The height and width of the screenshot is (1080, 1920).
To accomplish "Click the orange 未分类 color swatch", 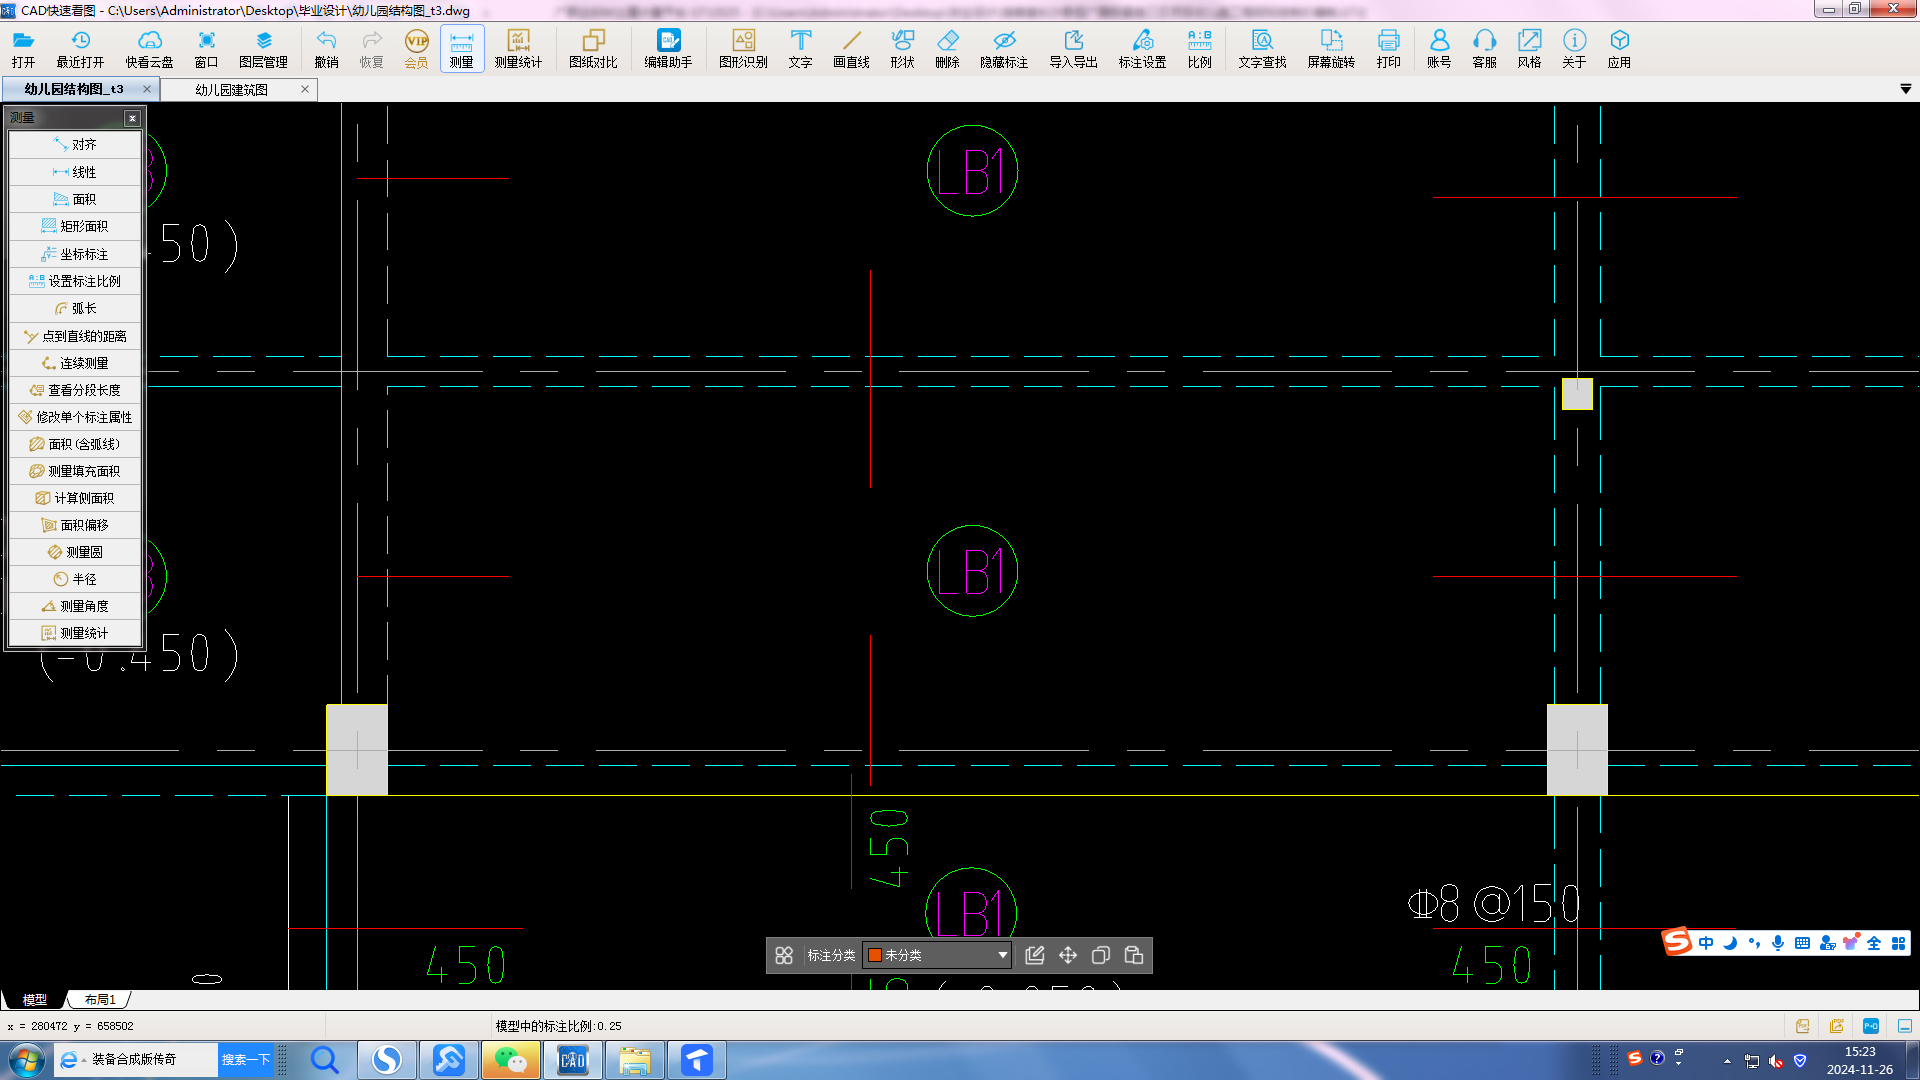I will coord(874,955).
